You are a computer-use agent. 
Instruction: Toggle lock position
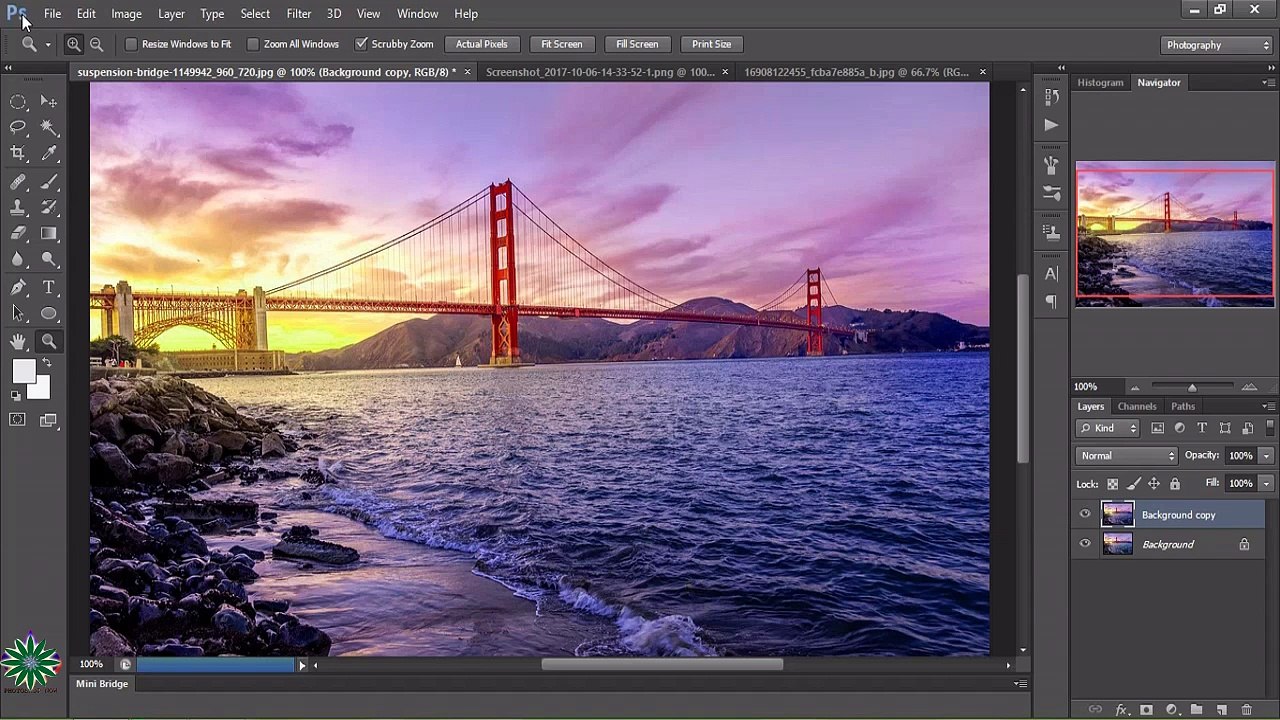1154,484
